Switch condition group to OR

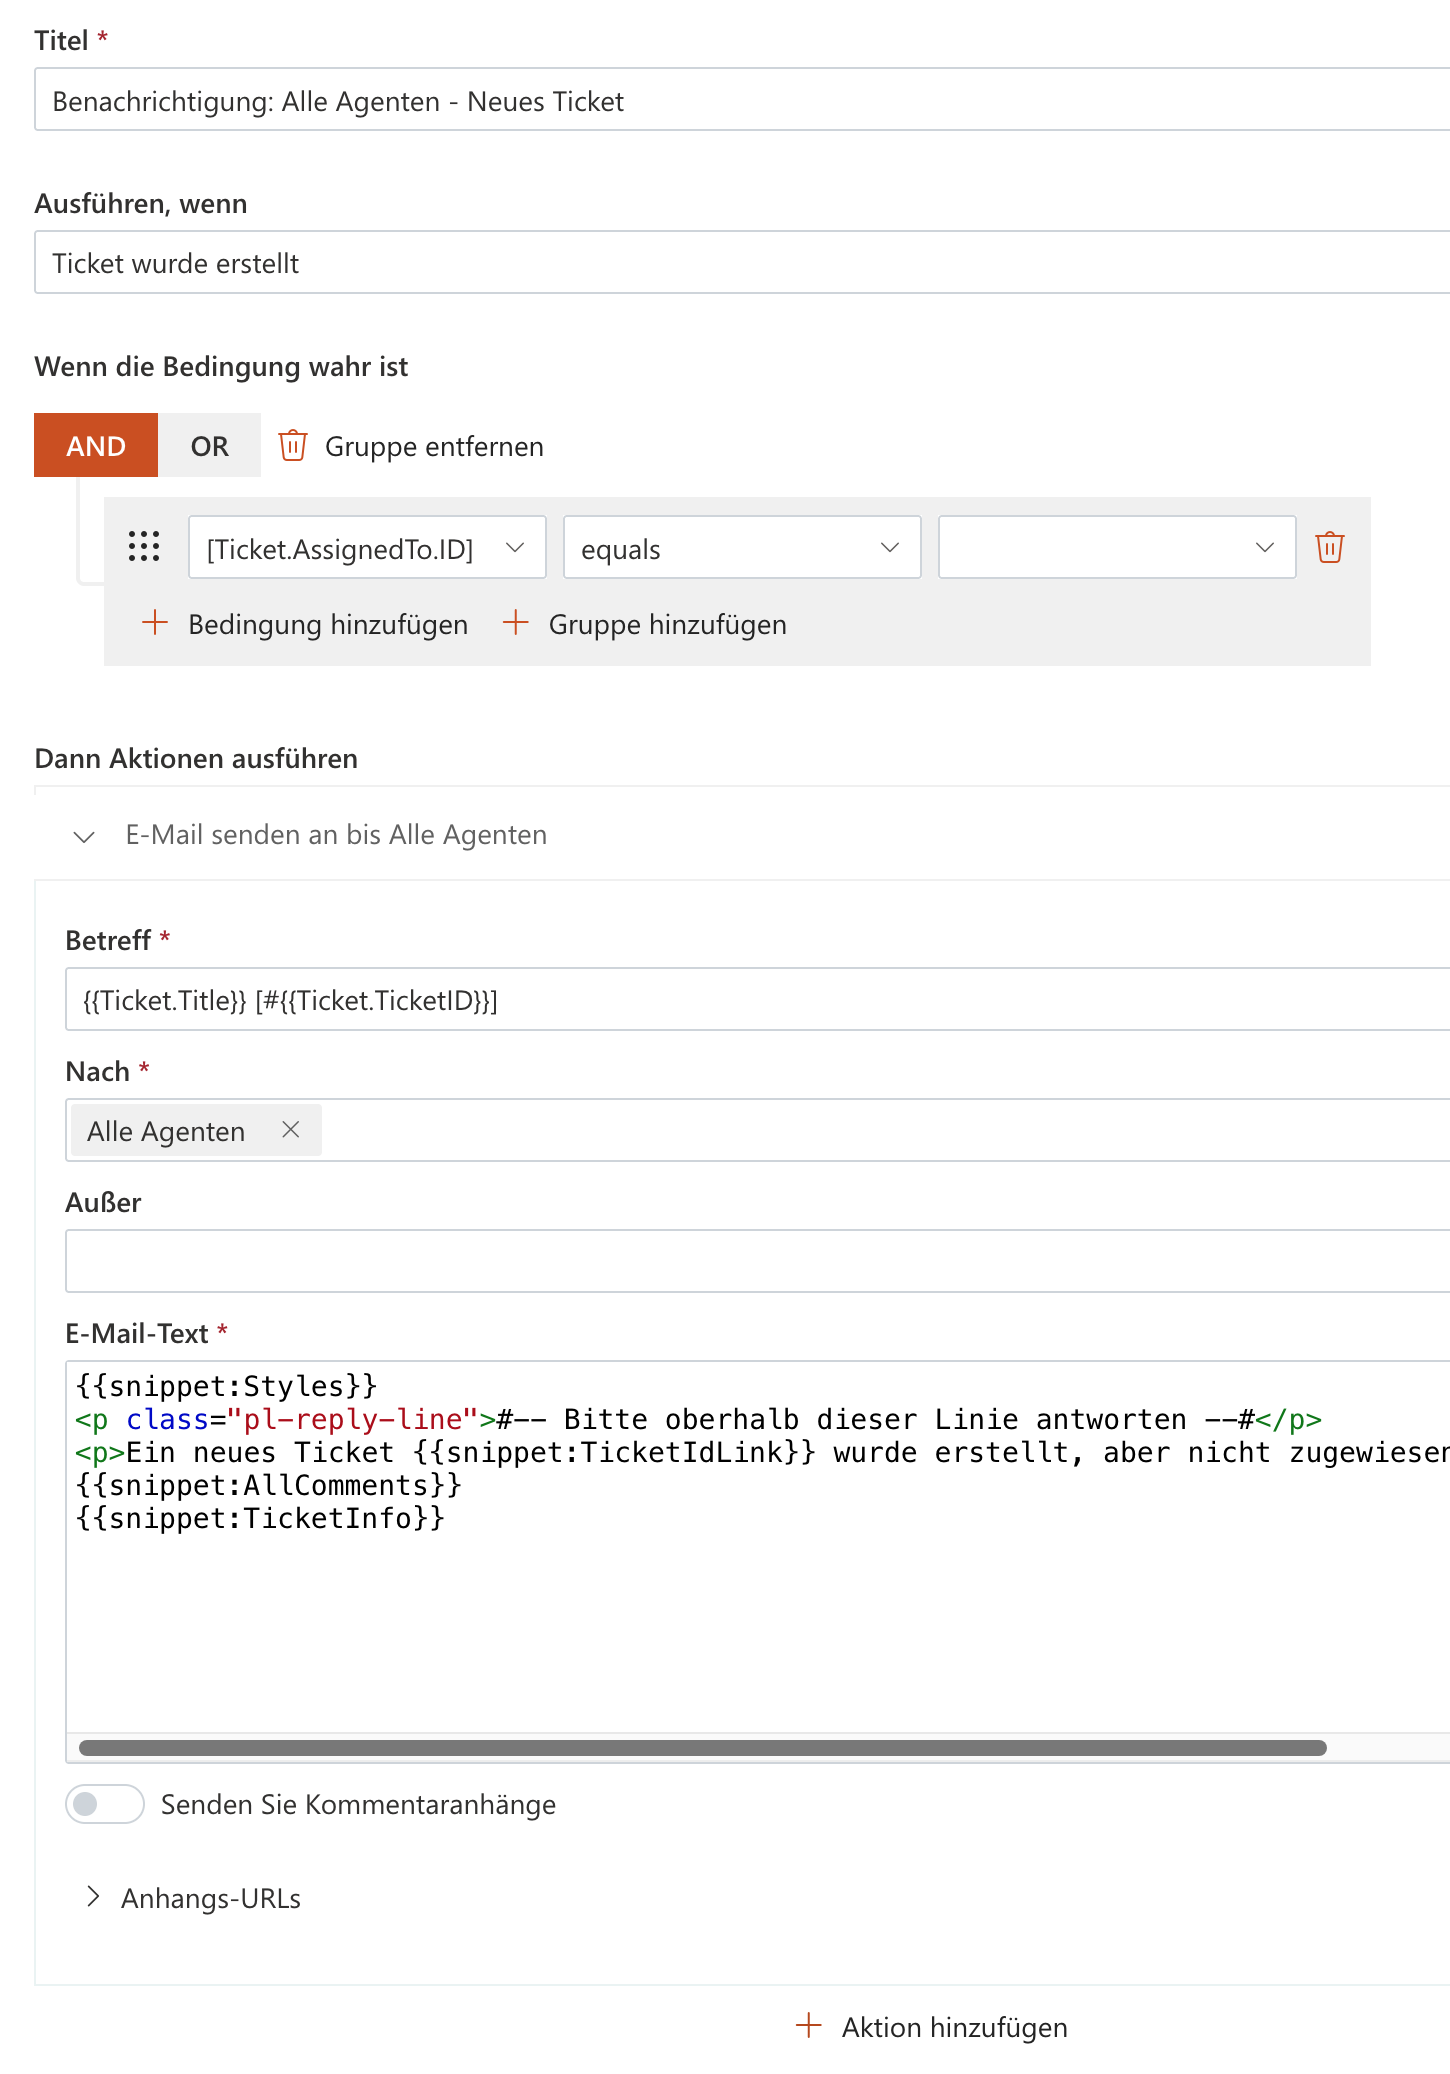pos(209,446)
